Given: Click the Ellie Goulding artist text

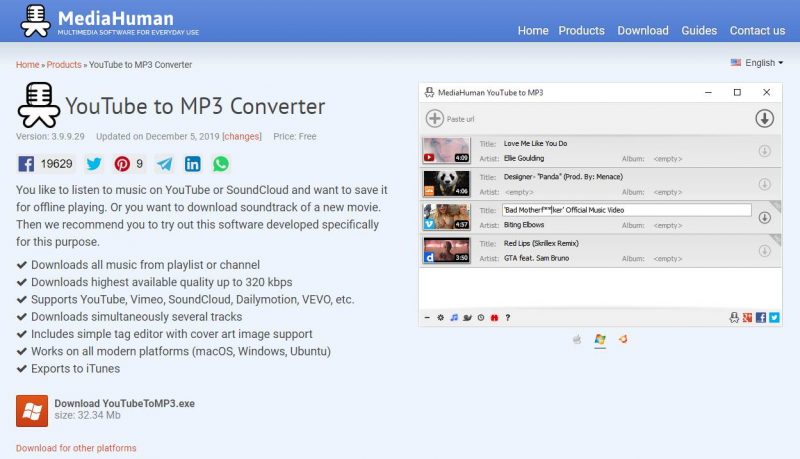Looking at the screenshot, I should pos(524,158).
